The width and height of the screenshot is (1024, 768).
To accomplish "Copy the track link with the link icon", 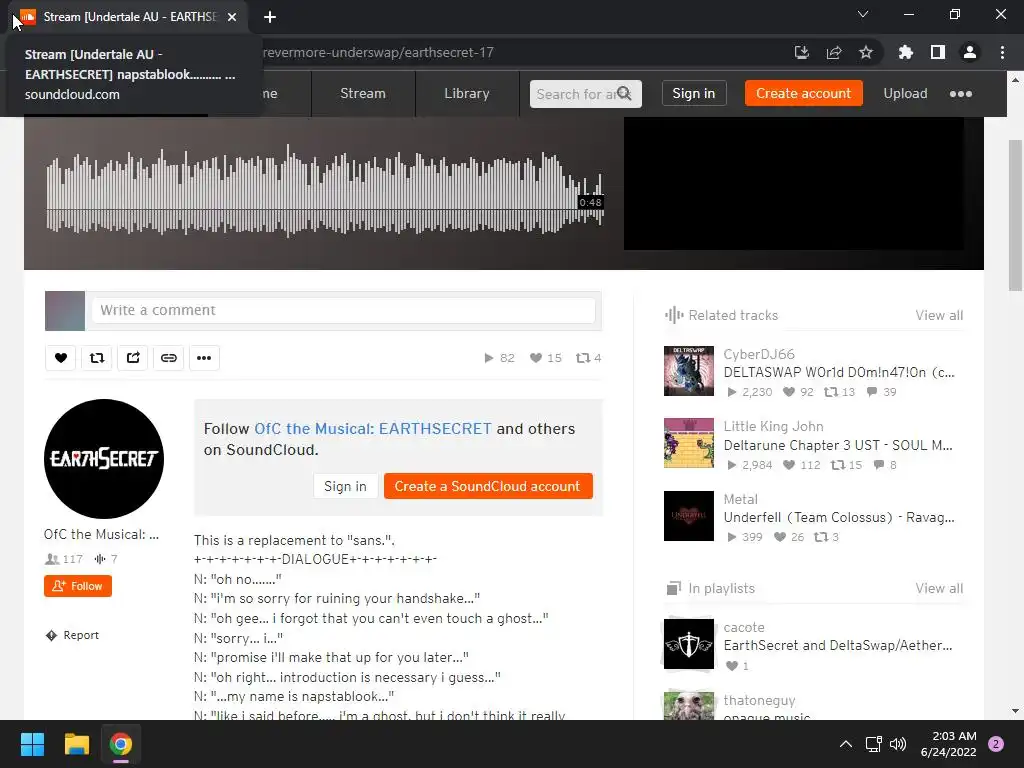I will pyautogui.click(x=168, y=358).
